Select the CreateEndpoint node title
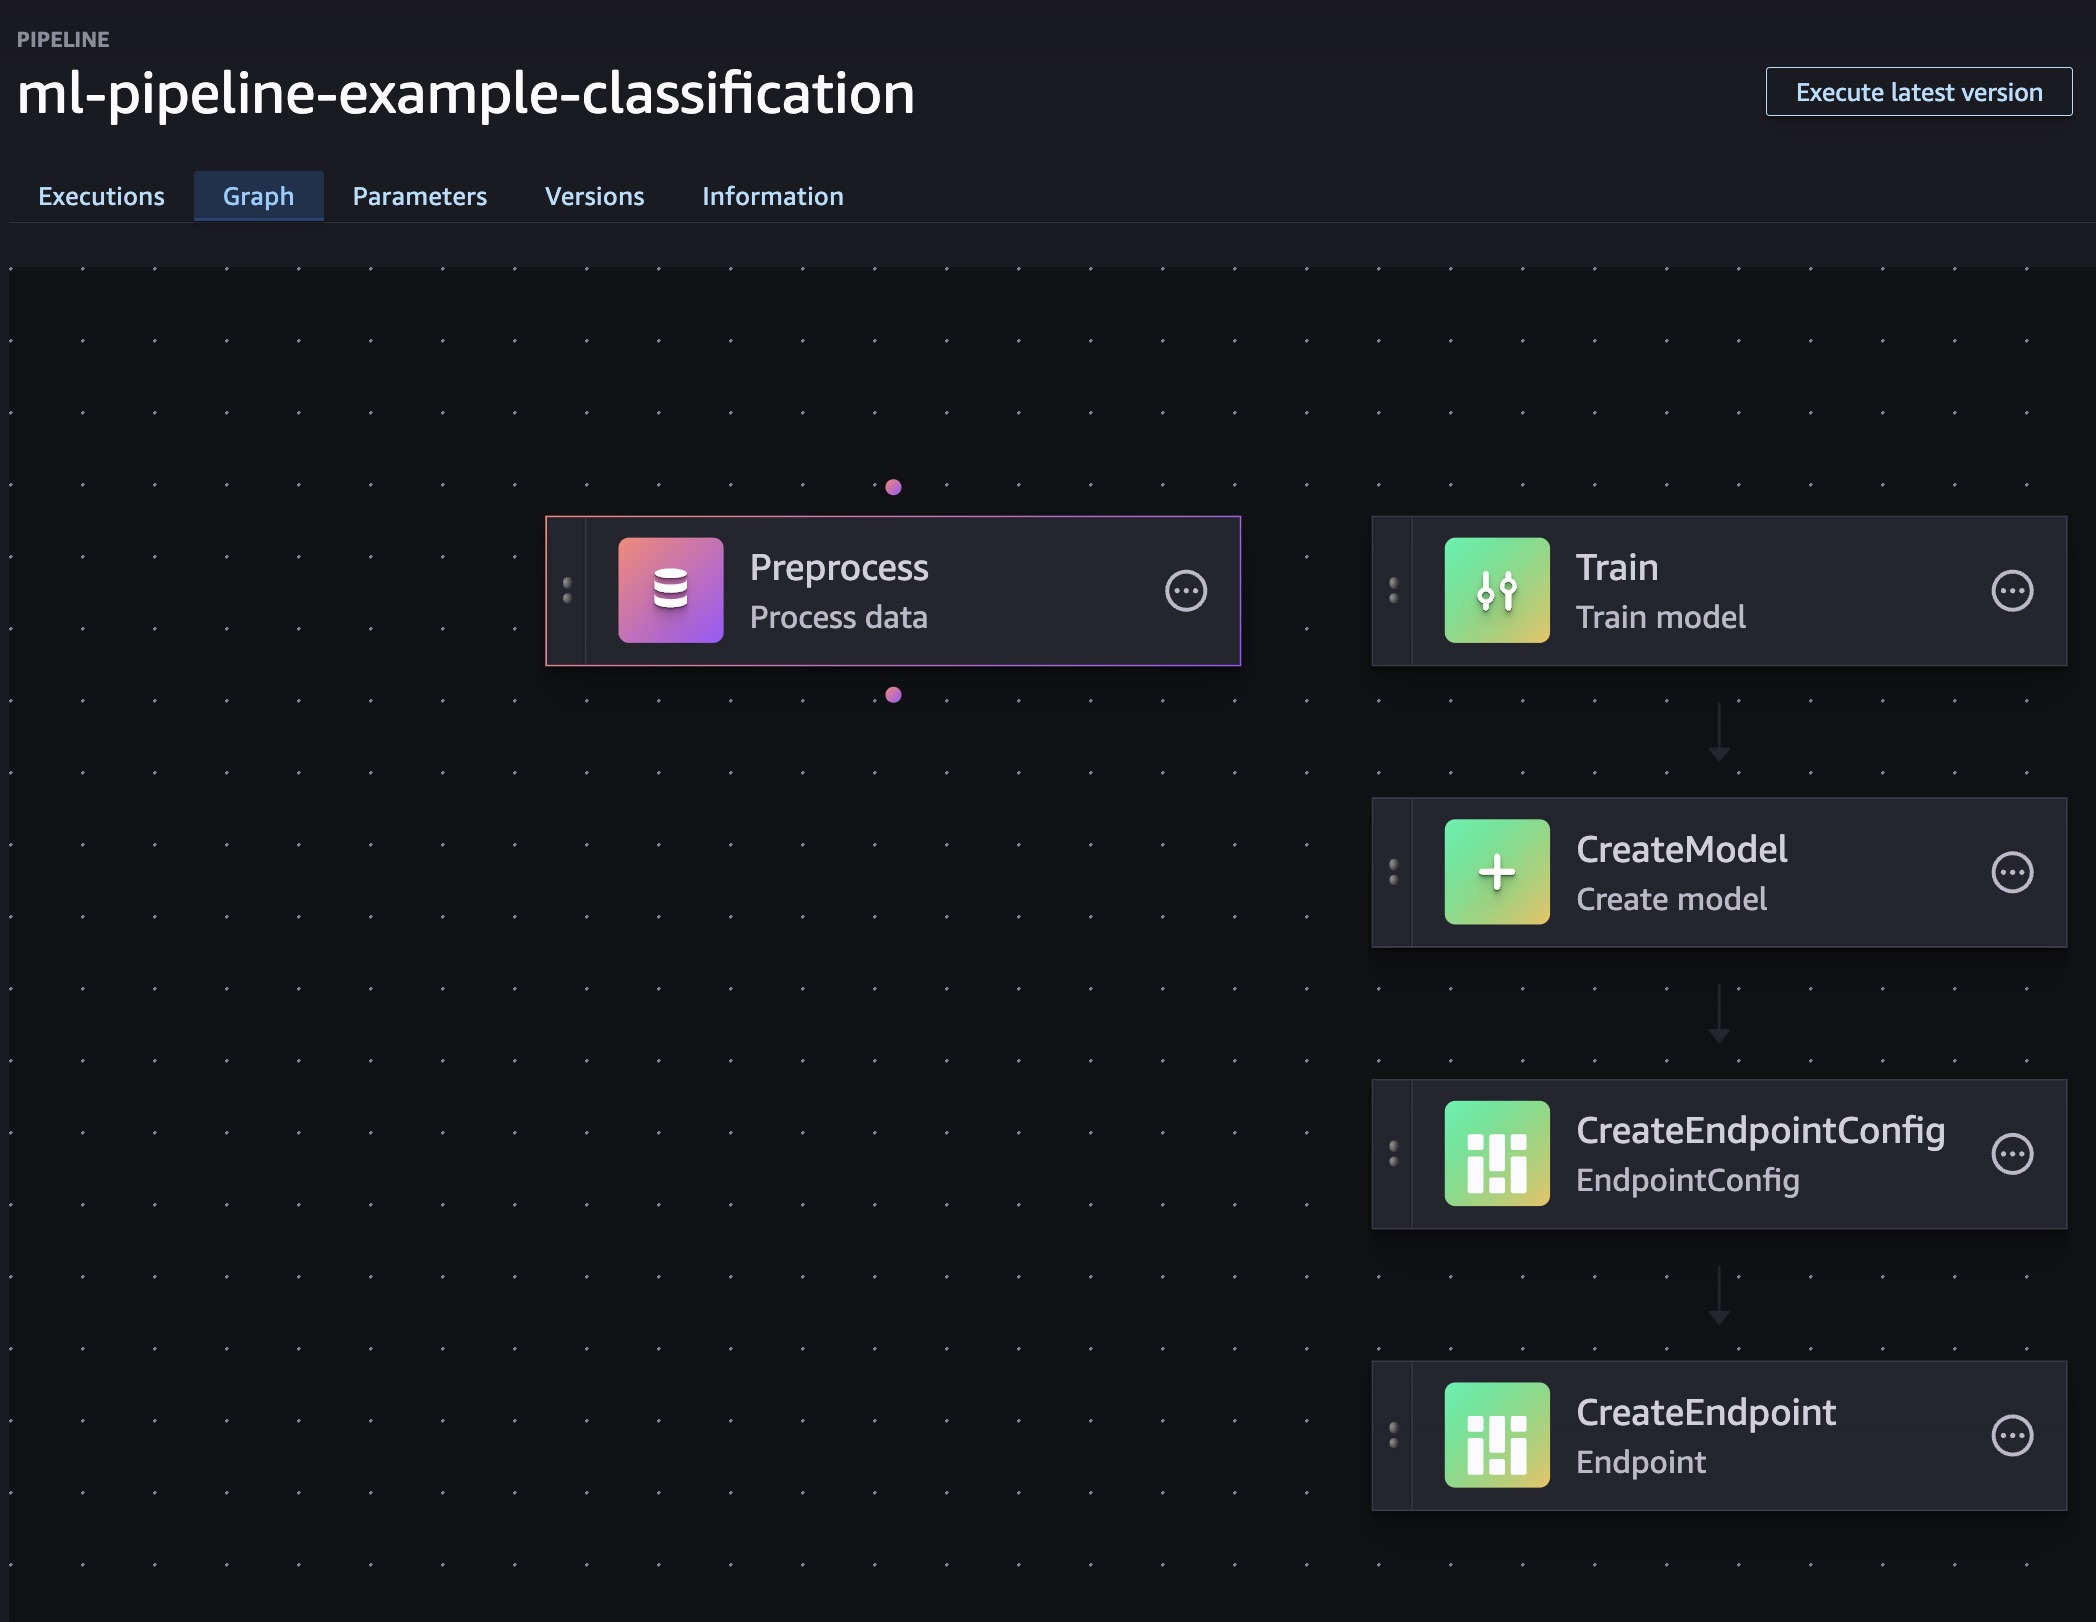 (x=1705, y=1412)
